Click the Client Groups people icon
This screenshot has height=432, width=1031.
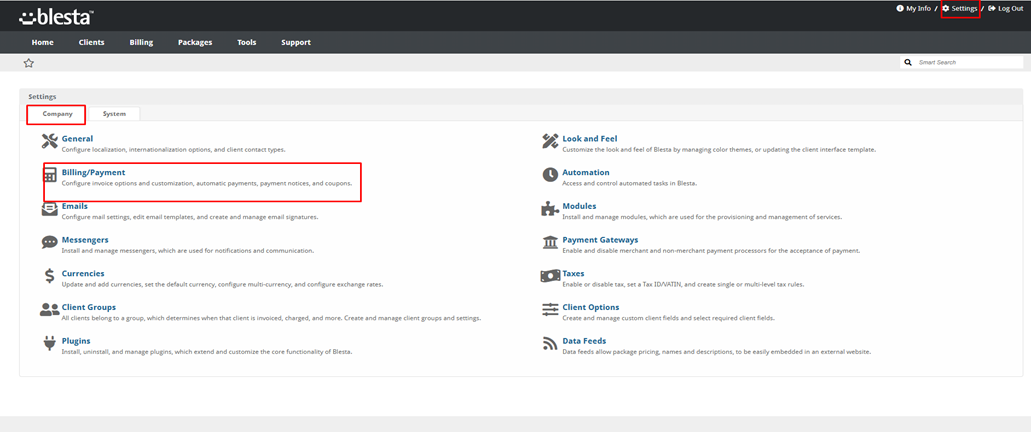[x=50, y=310]
